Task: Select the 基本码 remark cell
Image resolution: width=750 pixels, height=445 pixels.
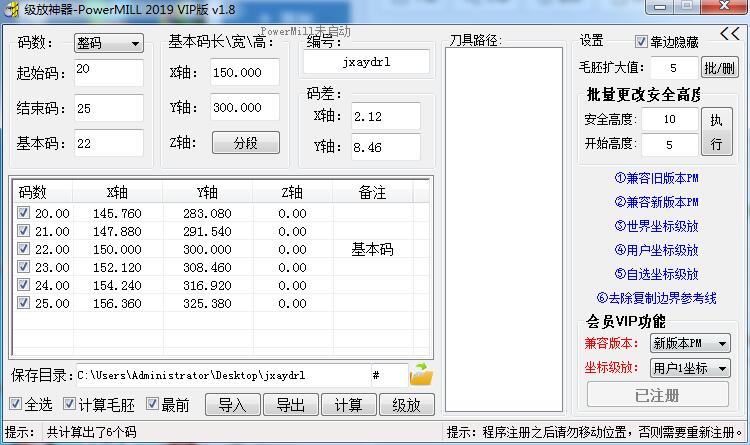Action: coord(373,249)
